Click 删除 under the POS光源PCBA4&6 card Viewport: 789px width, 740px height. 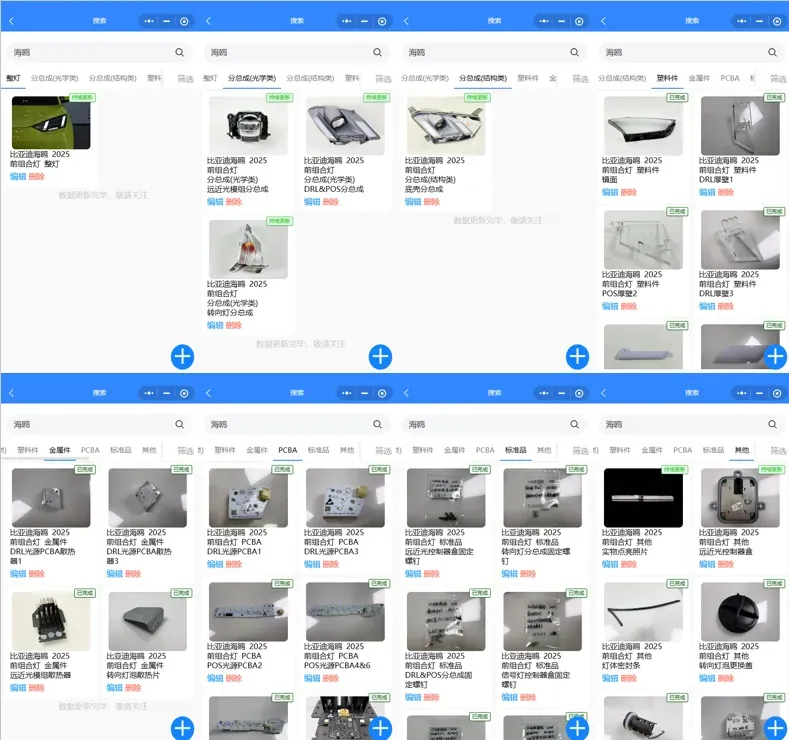331,678
